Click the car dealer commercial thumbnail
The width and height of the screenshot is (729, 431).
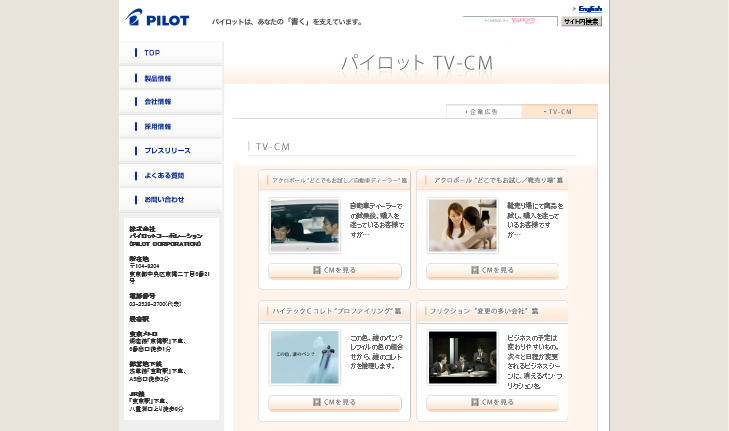tap(305, 226)
